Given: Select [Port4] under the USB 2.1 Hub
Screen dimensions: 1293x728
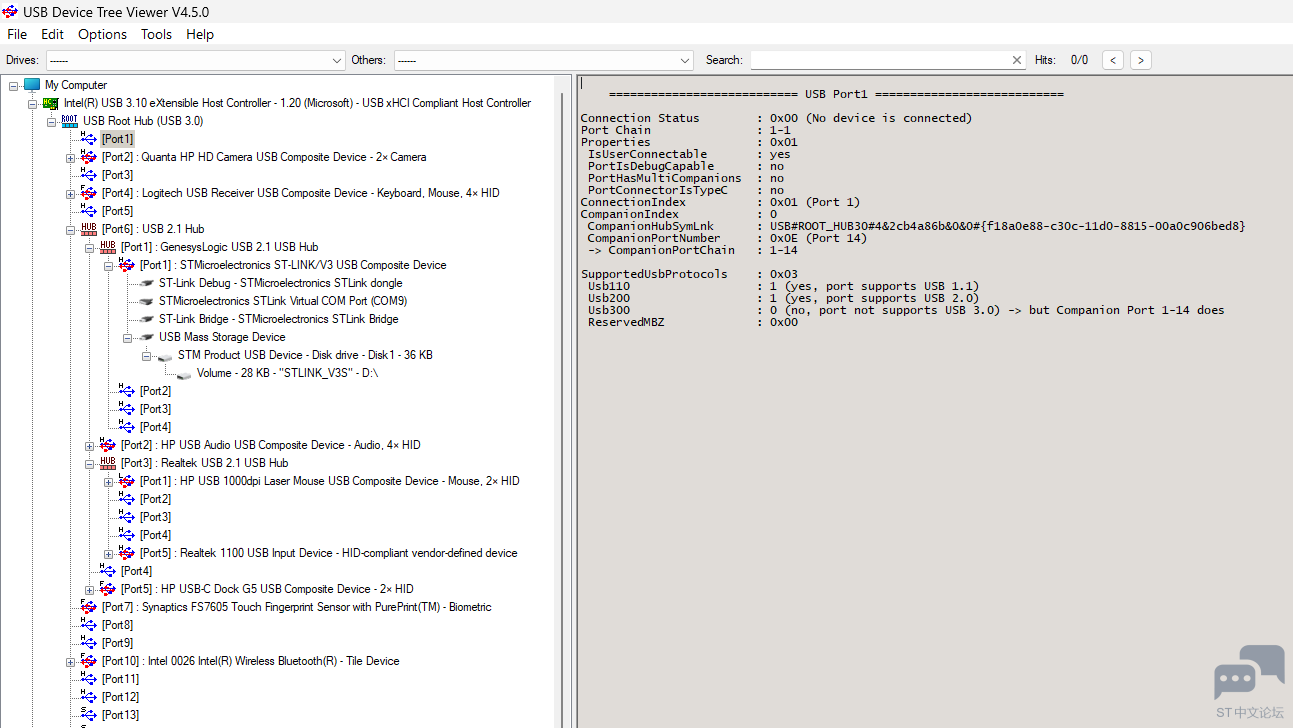Looking at the screenshot, I should (136, 571).
